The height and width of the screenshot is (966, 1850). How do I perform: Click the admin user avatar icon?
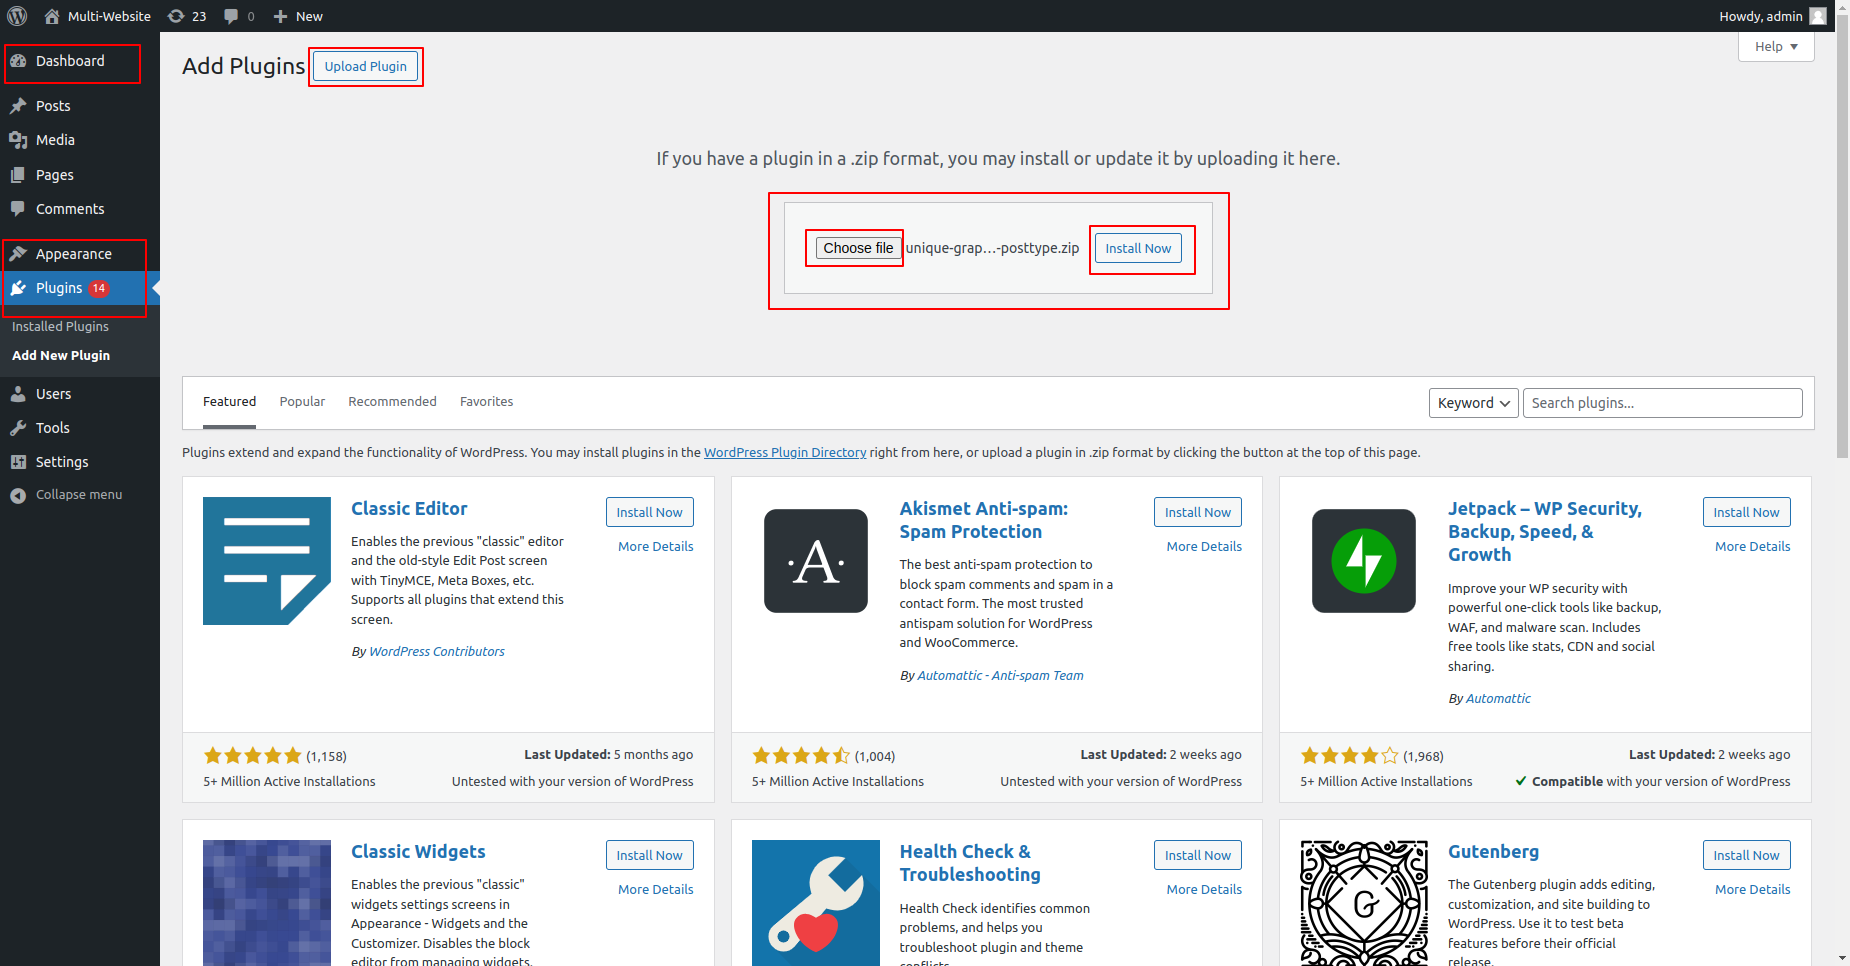click(x=1818, y=16)
